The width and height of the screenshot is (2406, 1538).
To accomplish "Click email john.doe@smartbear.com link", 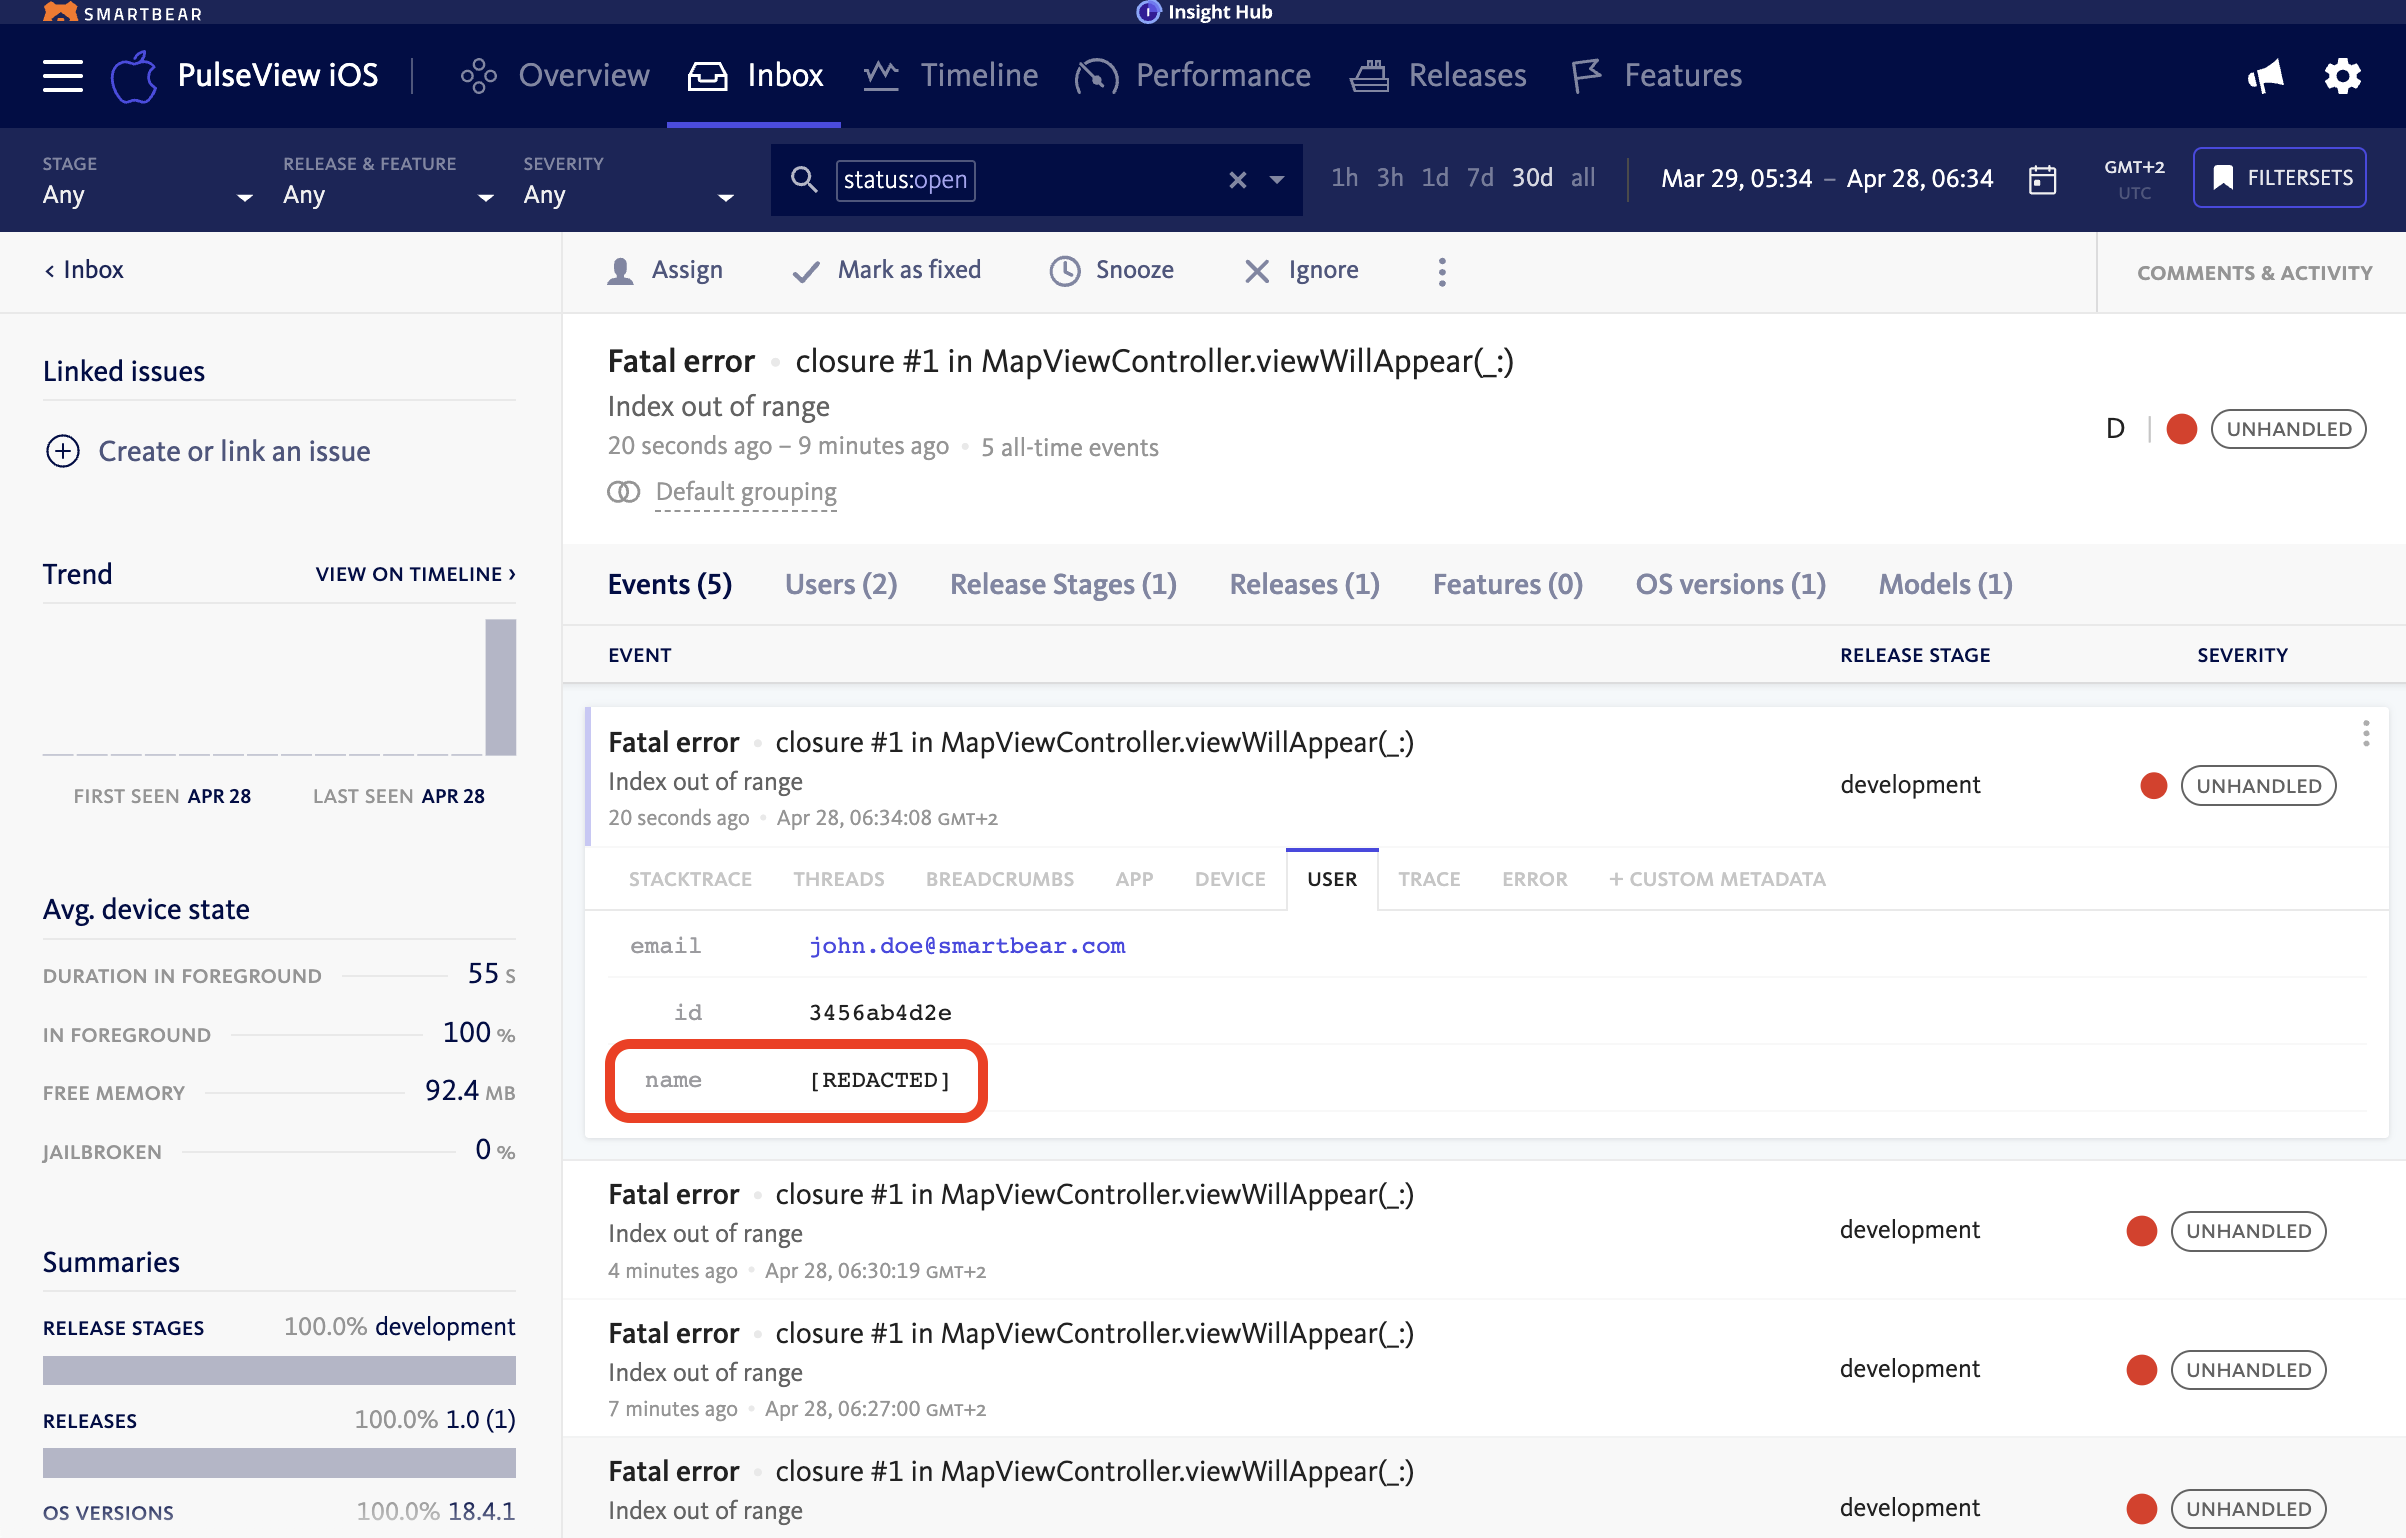I will (x=967, y=946).
